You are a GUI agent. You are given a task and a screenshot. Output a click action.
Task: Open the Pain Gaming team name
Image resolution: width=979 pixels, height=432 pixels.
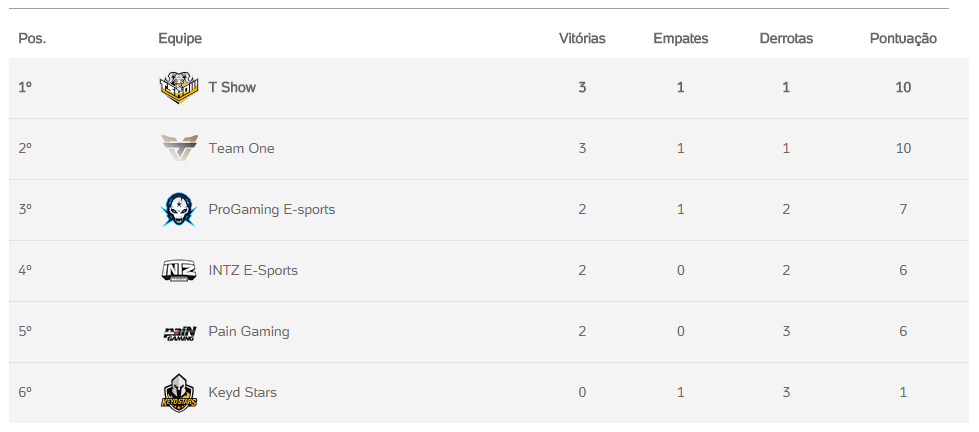coord(249,332)
